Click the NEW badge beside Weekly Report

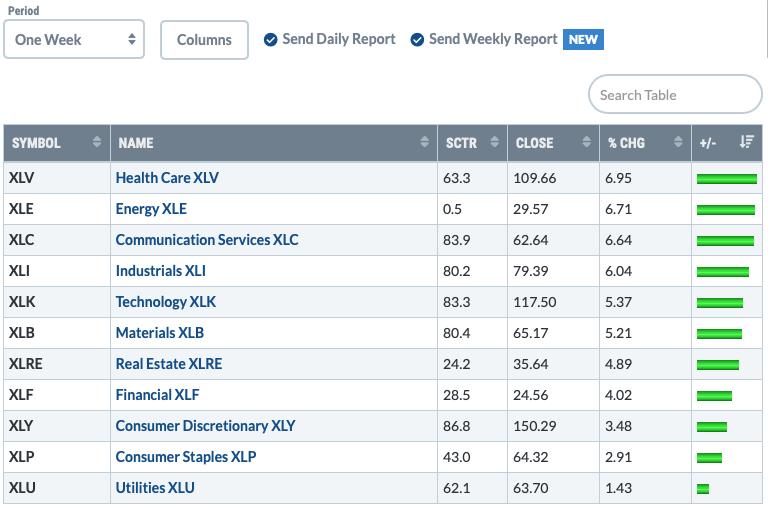pos(583,40)
